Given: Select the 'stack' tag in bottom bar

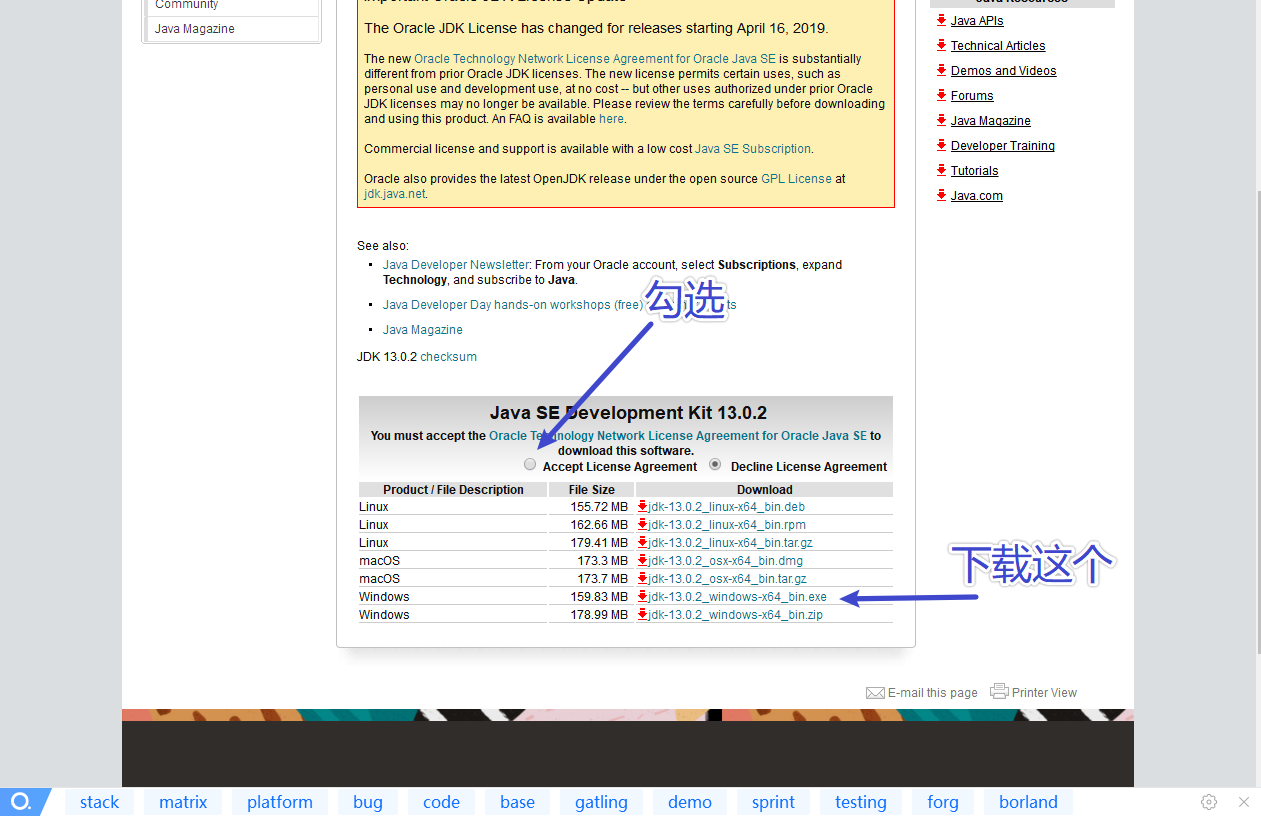Looking at the screenshot, I should (x=99, y=802).
